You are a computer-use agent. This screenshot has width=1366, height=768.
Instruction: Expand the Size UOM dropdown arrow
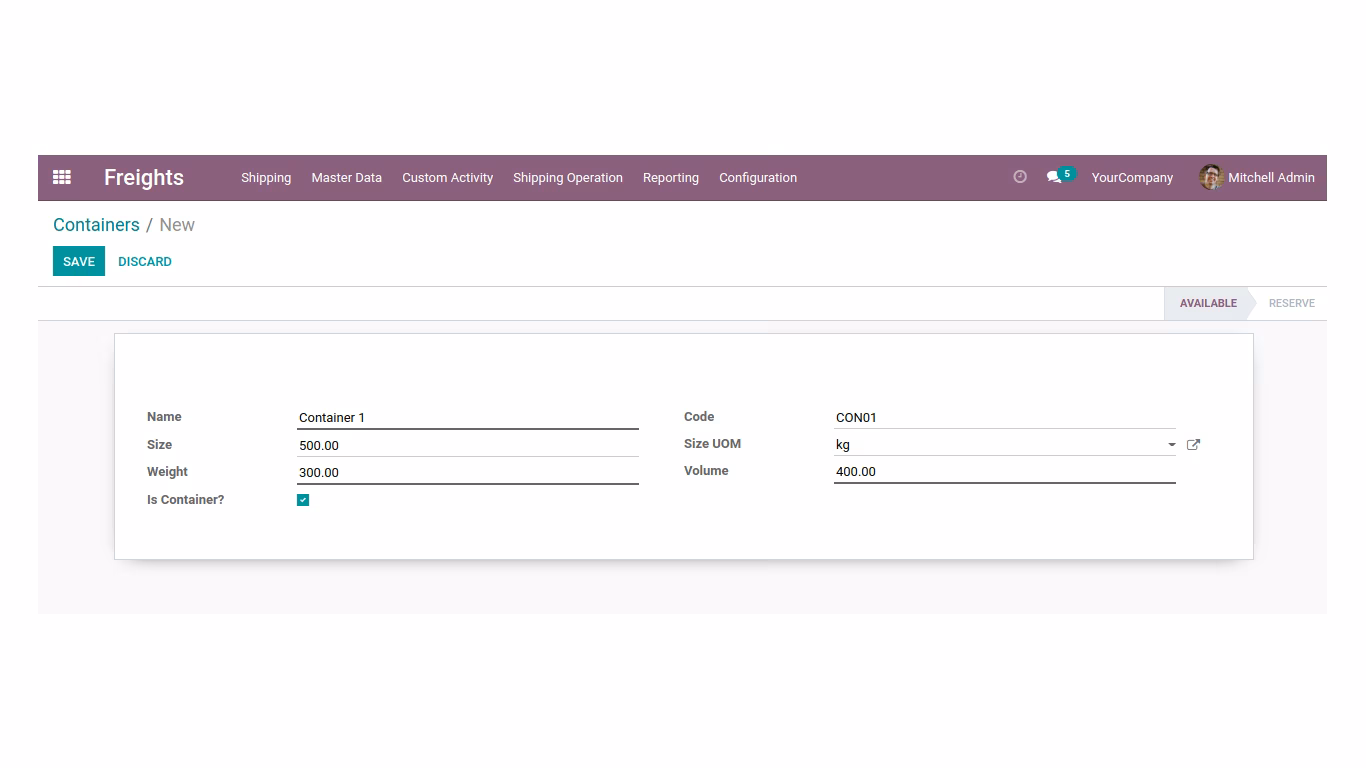1171,445
